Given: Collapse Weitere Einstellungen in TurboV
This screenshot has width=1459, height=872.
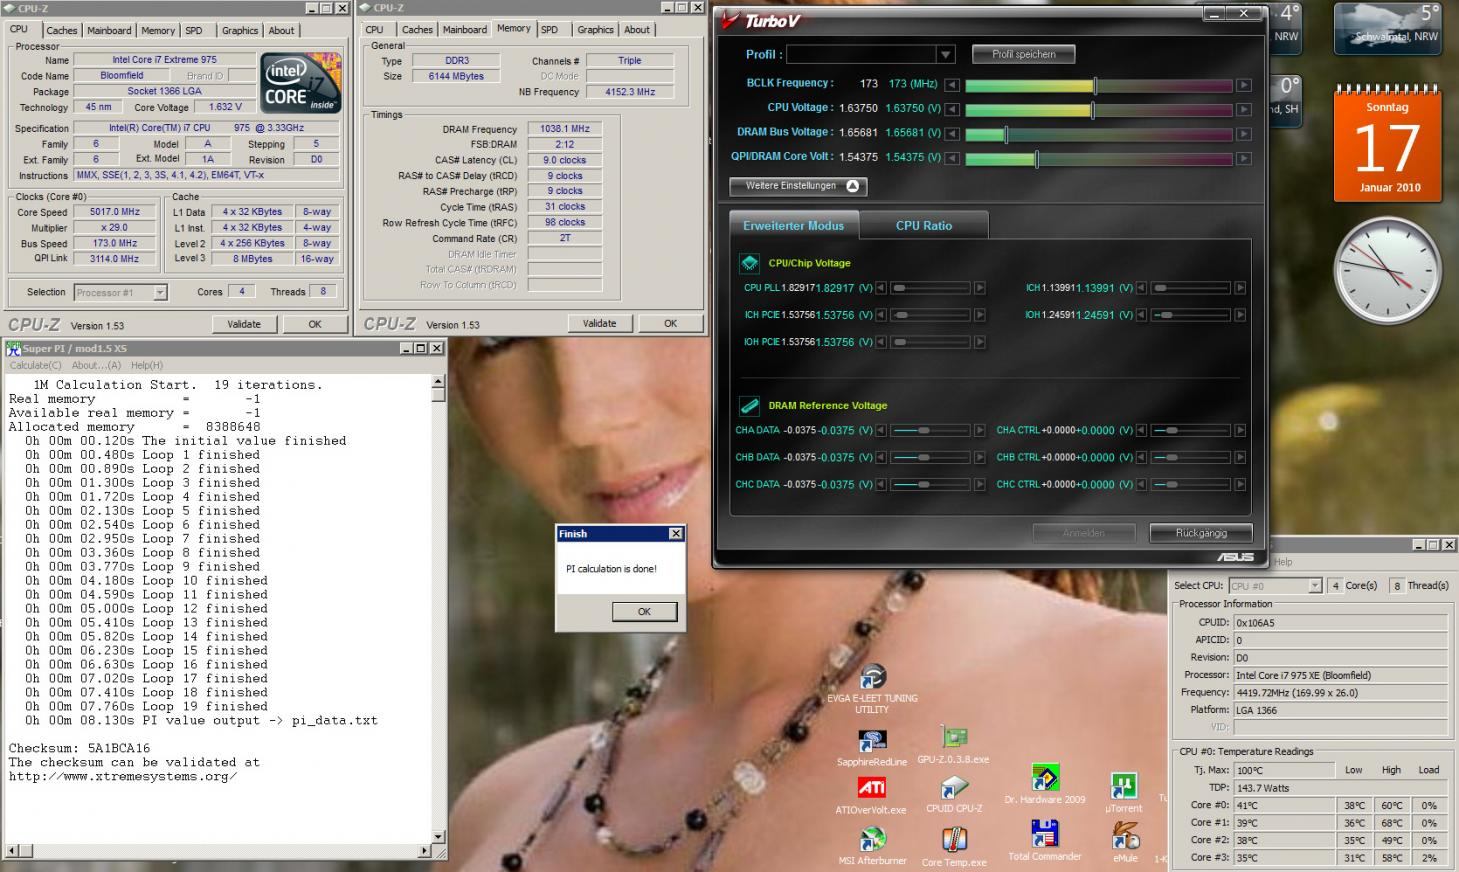Looking at the screenshot, I should (x=798, y=186).
